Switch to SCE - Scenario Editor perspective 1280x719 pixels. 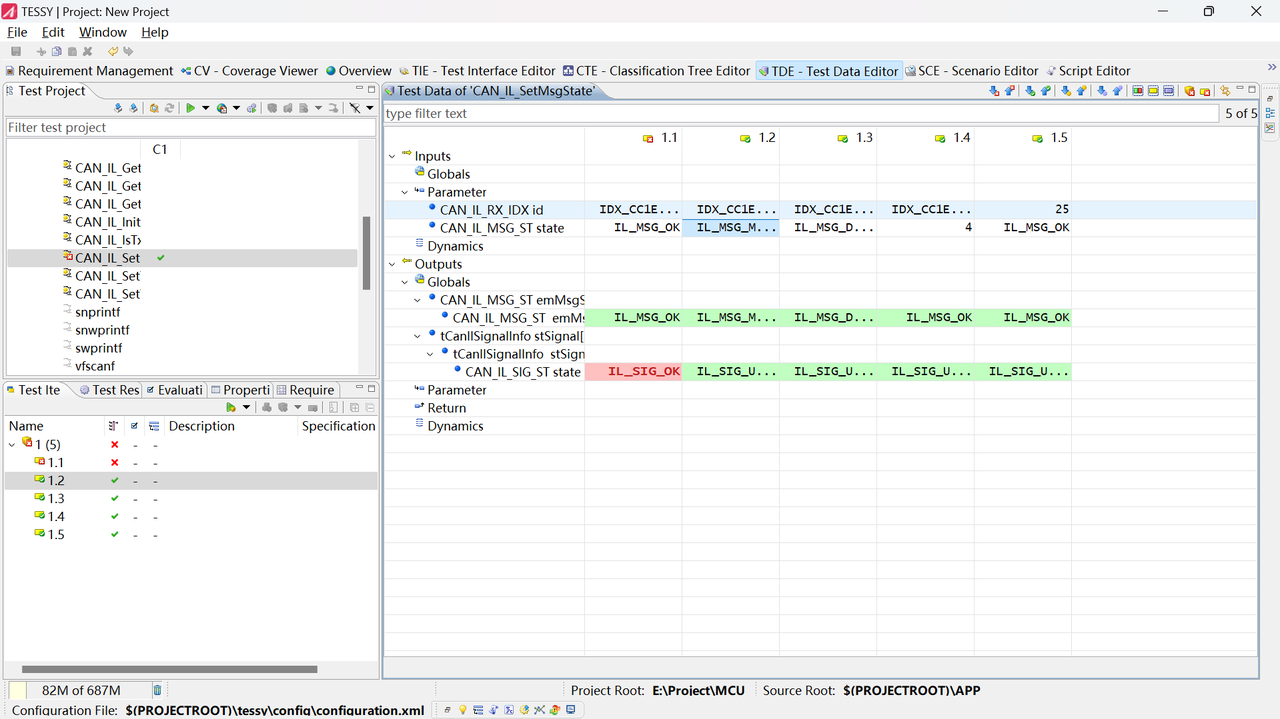pos(971,71)
